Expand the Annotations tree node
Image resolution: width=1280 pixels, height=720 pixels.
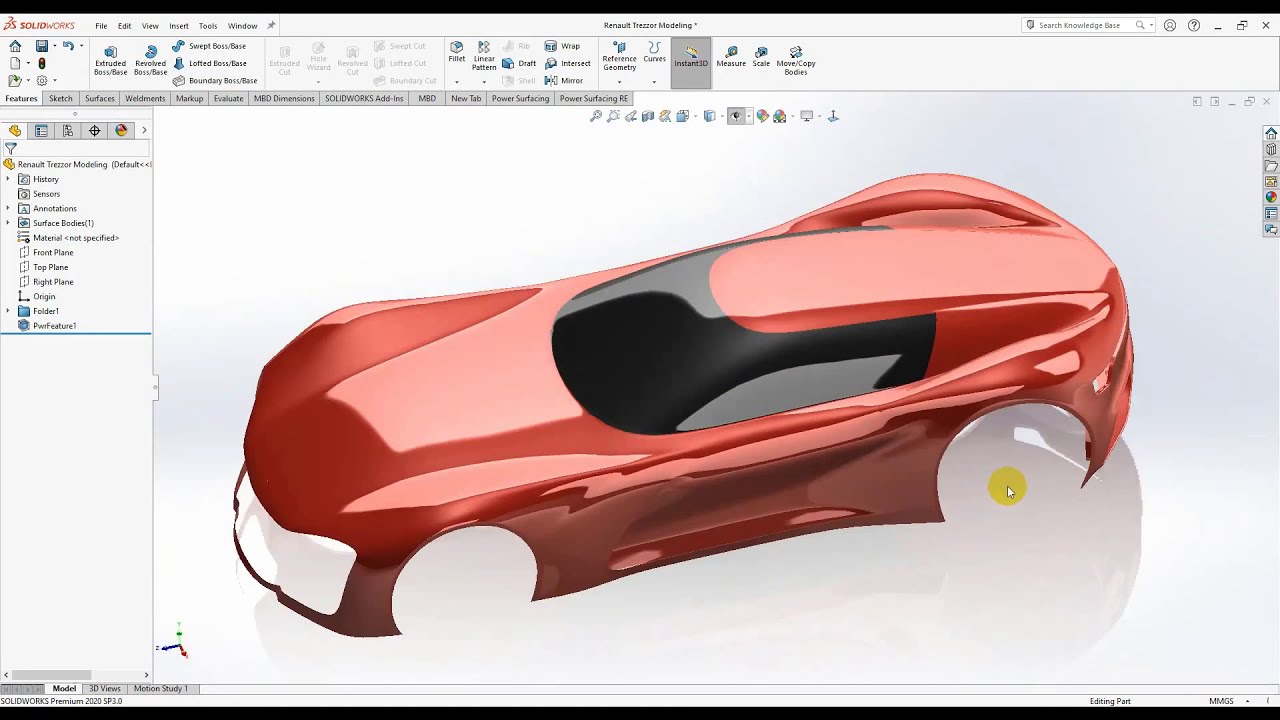8,208
